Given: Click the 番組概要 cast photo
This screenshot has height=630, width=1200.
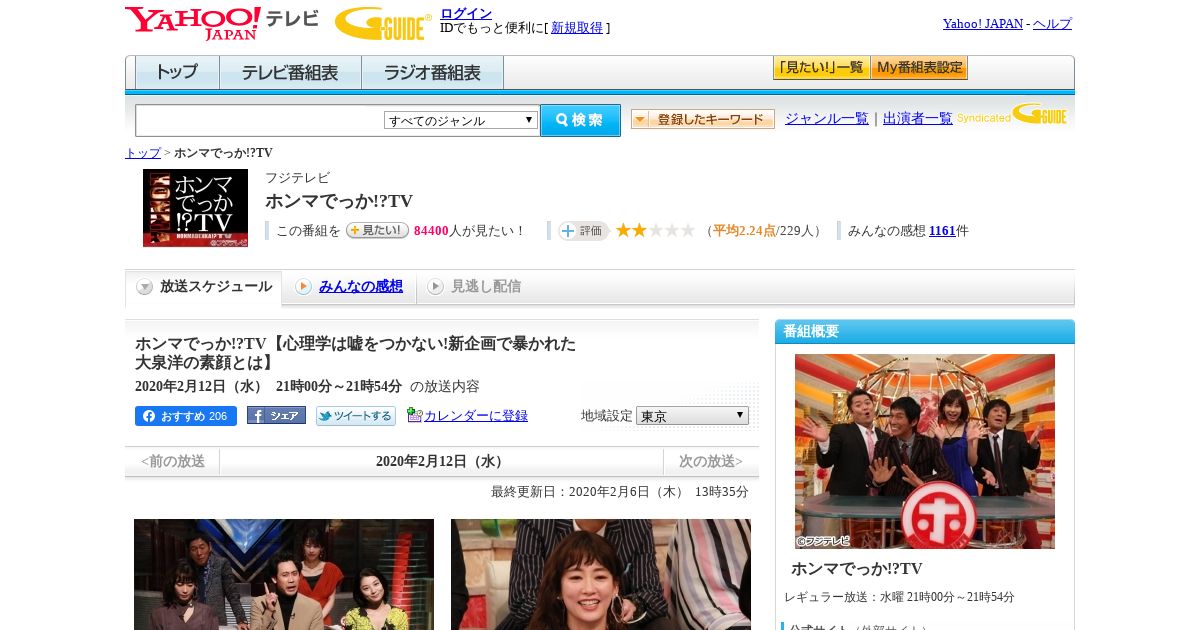Looking at the screenshot, I should 925,451.
